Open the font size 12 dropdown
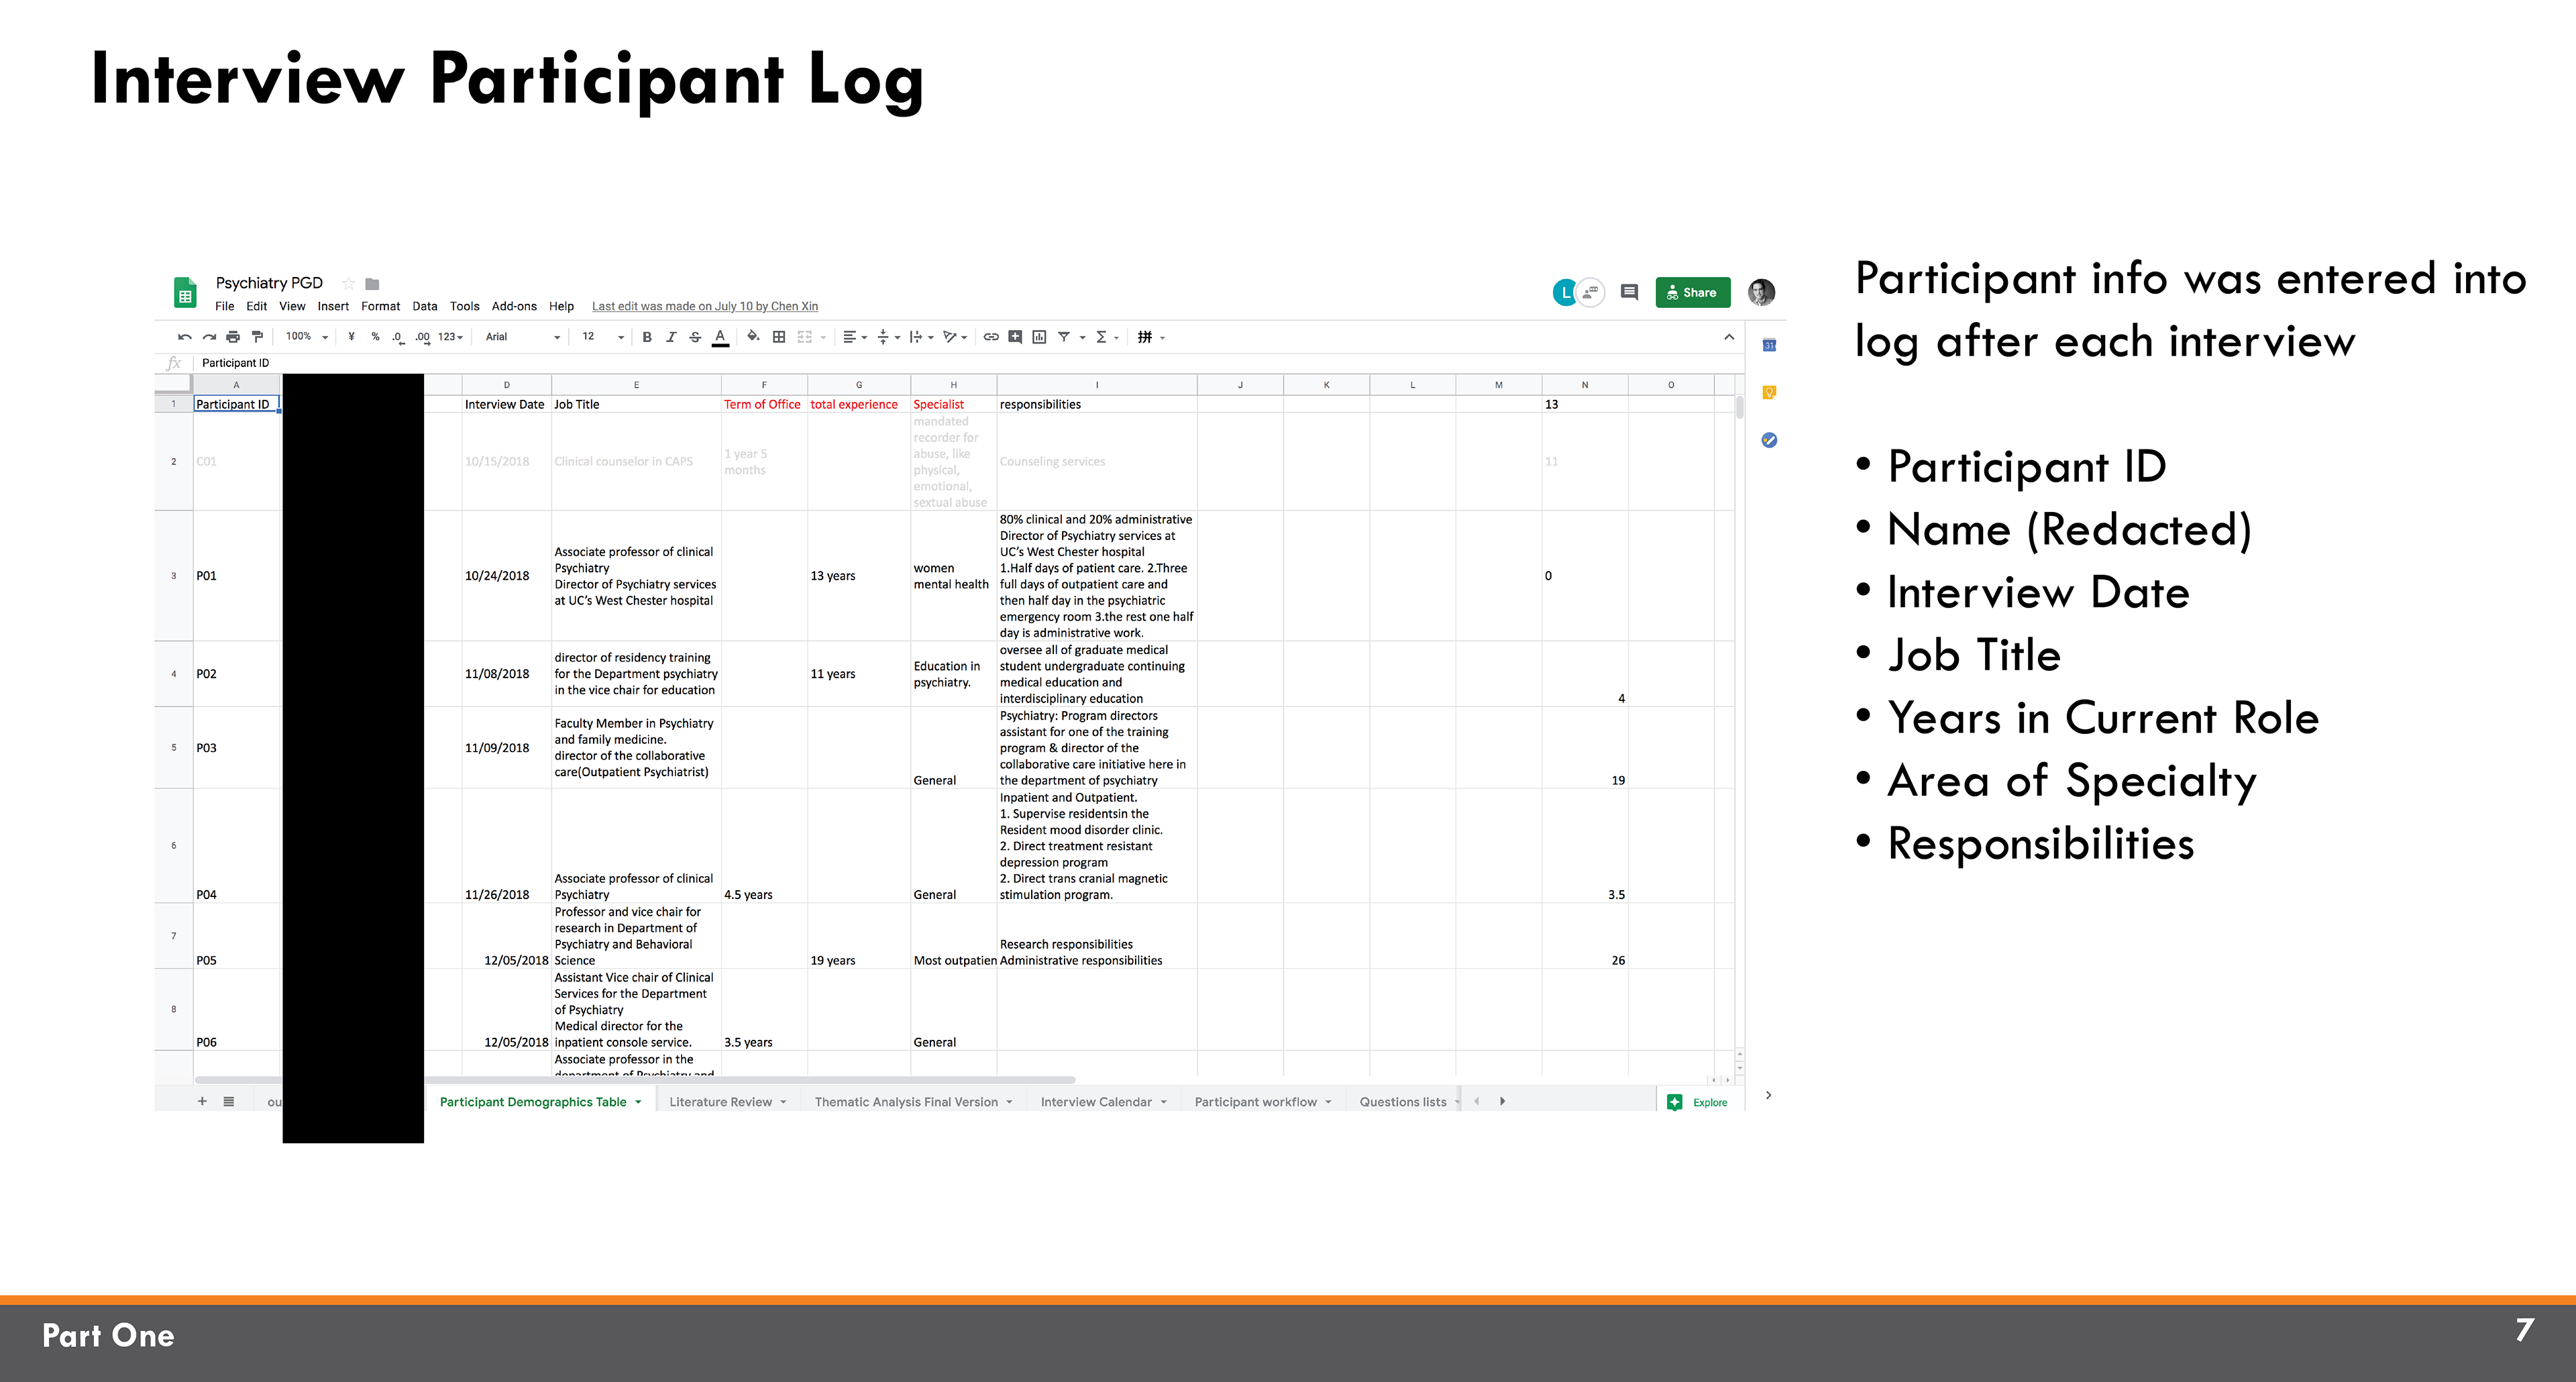 (x=603, y=337)
